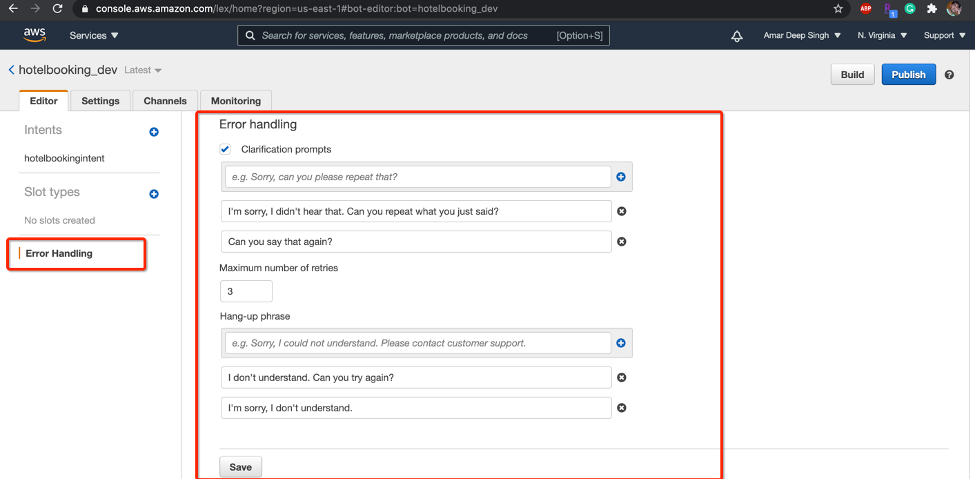The image size is (977, 479).
Task: Open the notifications bell icon
Action: point(738,36)
